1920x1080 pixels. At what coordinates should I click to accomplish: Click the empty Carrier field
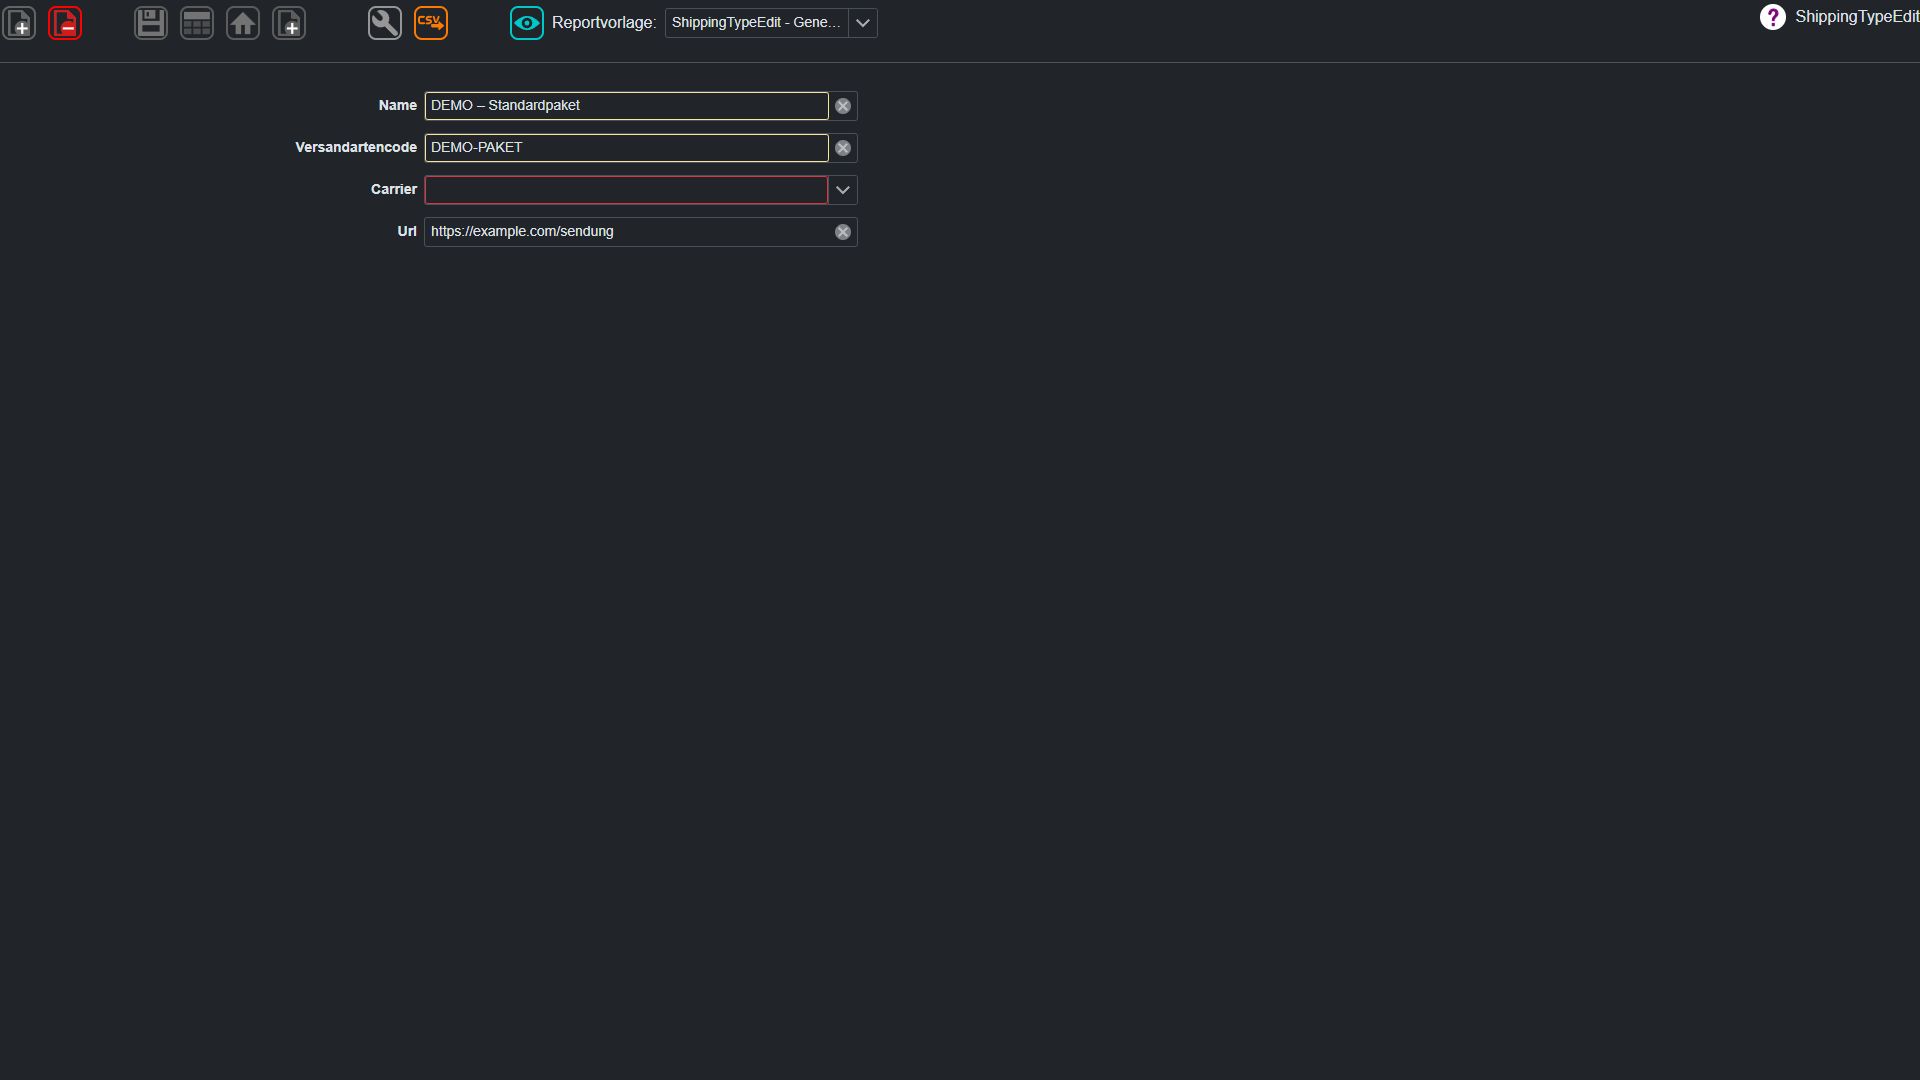point(626,190)
